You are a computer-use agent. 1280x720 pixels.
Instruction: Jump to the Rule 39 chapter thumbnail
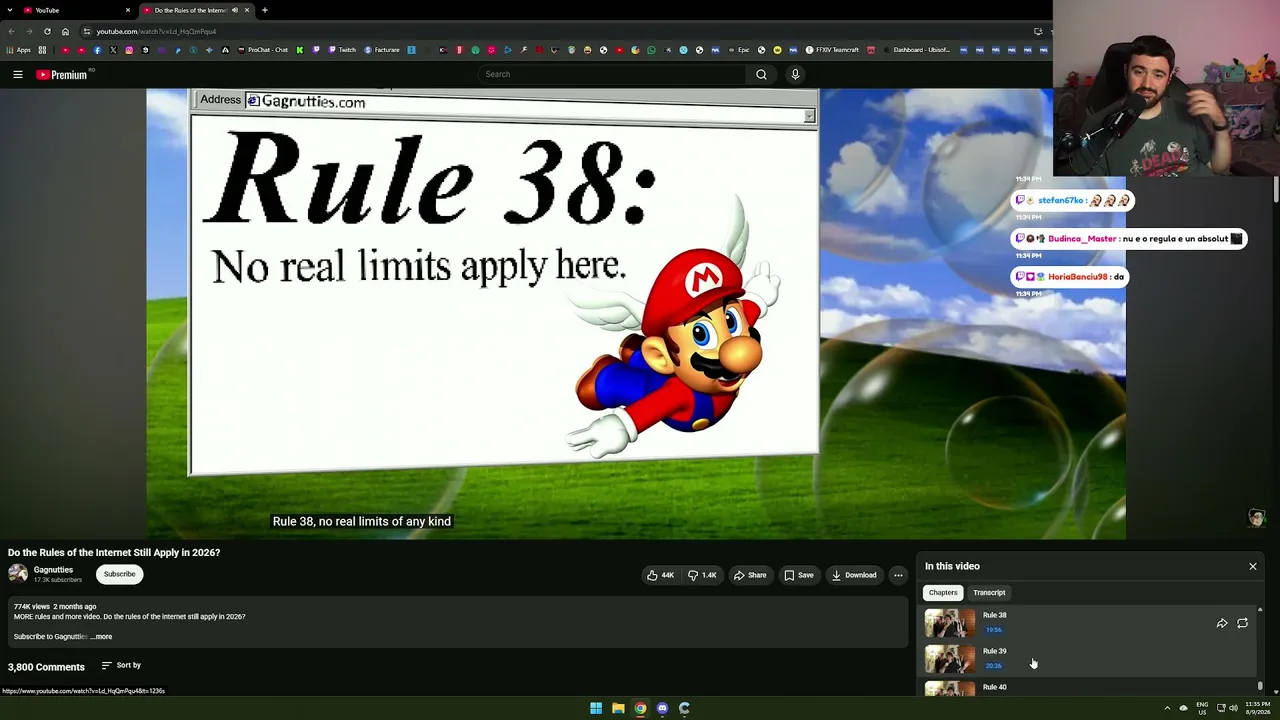[x=949, y=659]
